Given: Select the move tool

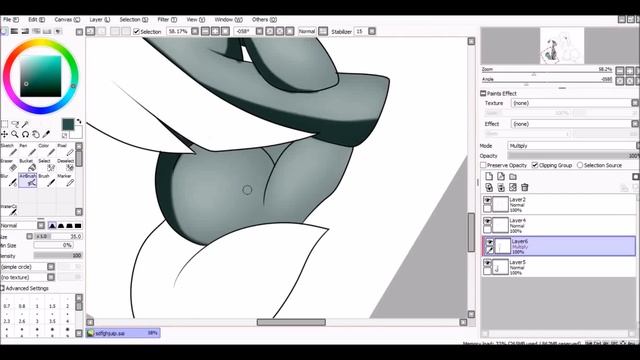Looking at the screenshot, I should (4, 134).
